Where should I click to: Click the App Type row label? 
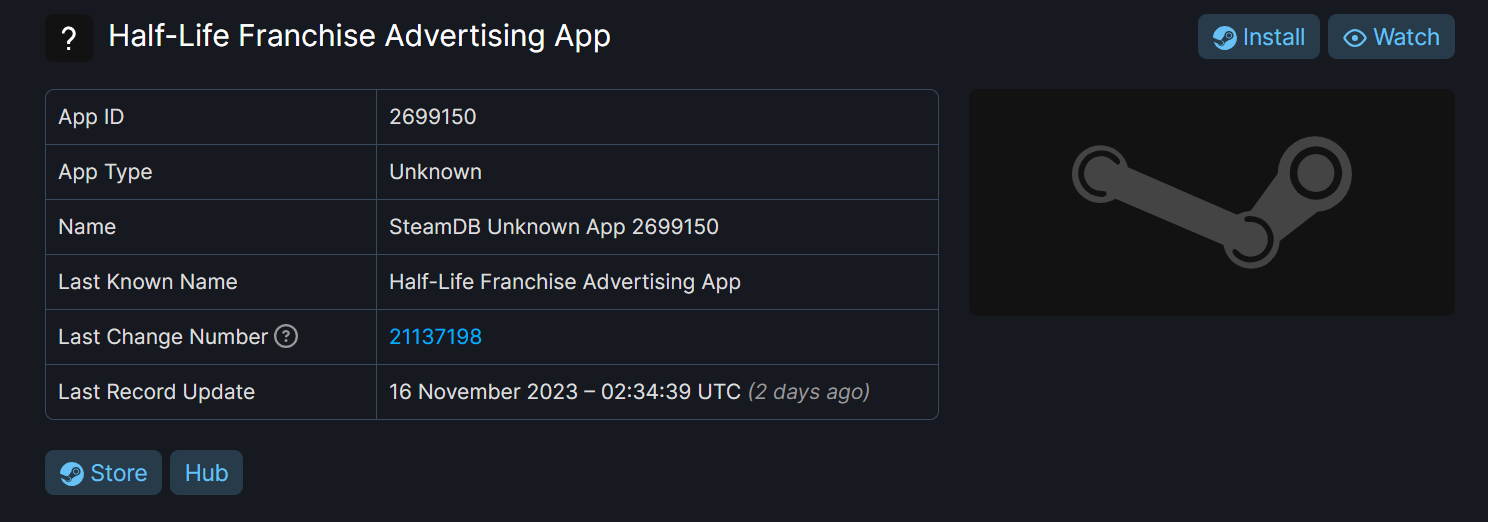[x=105, y=172]
